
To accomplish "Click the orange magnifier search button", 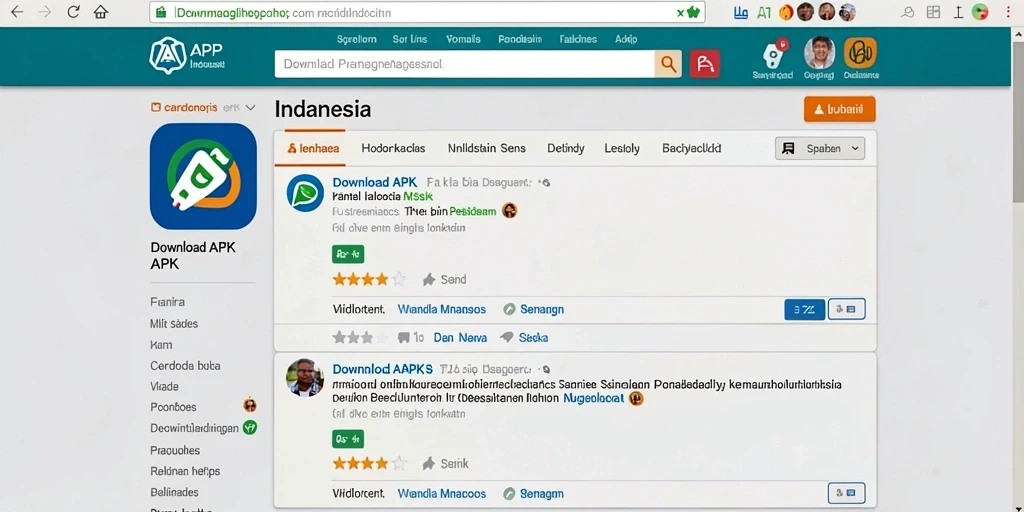I will click(667, 64).
